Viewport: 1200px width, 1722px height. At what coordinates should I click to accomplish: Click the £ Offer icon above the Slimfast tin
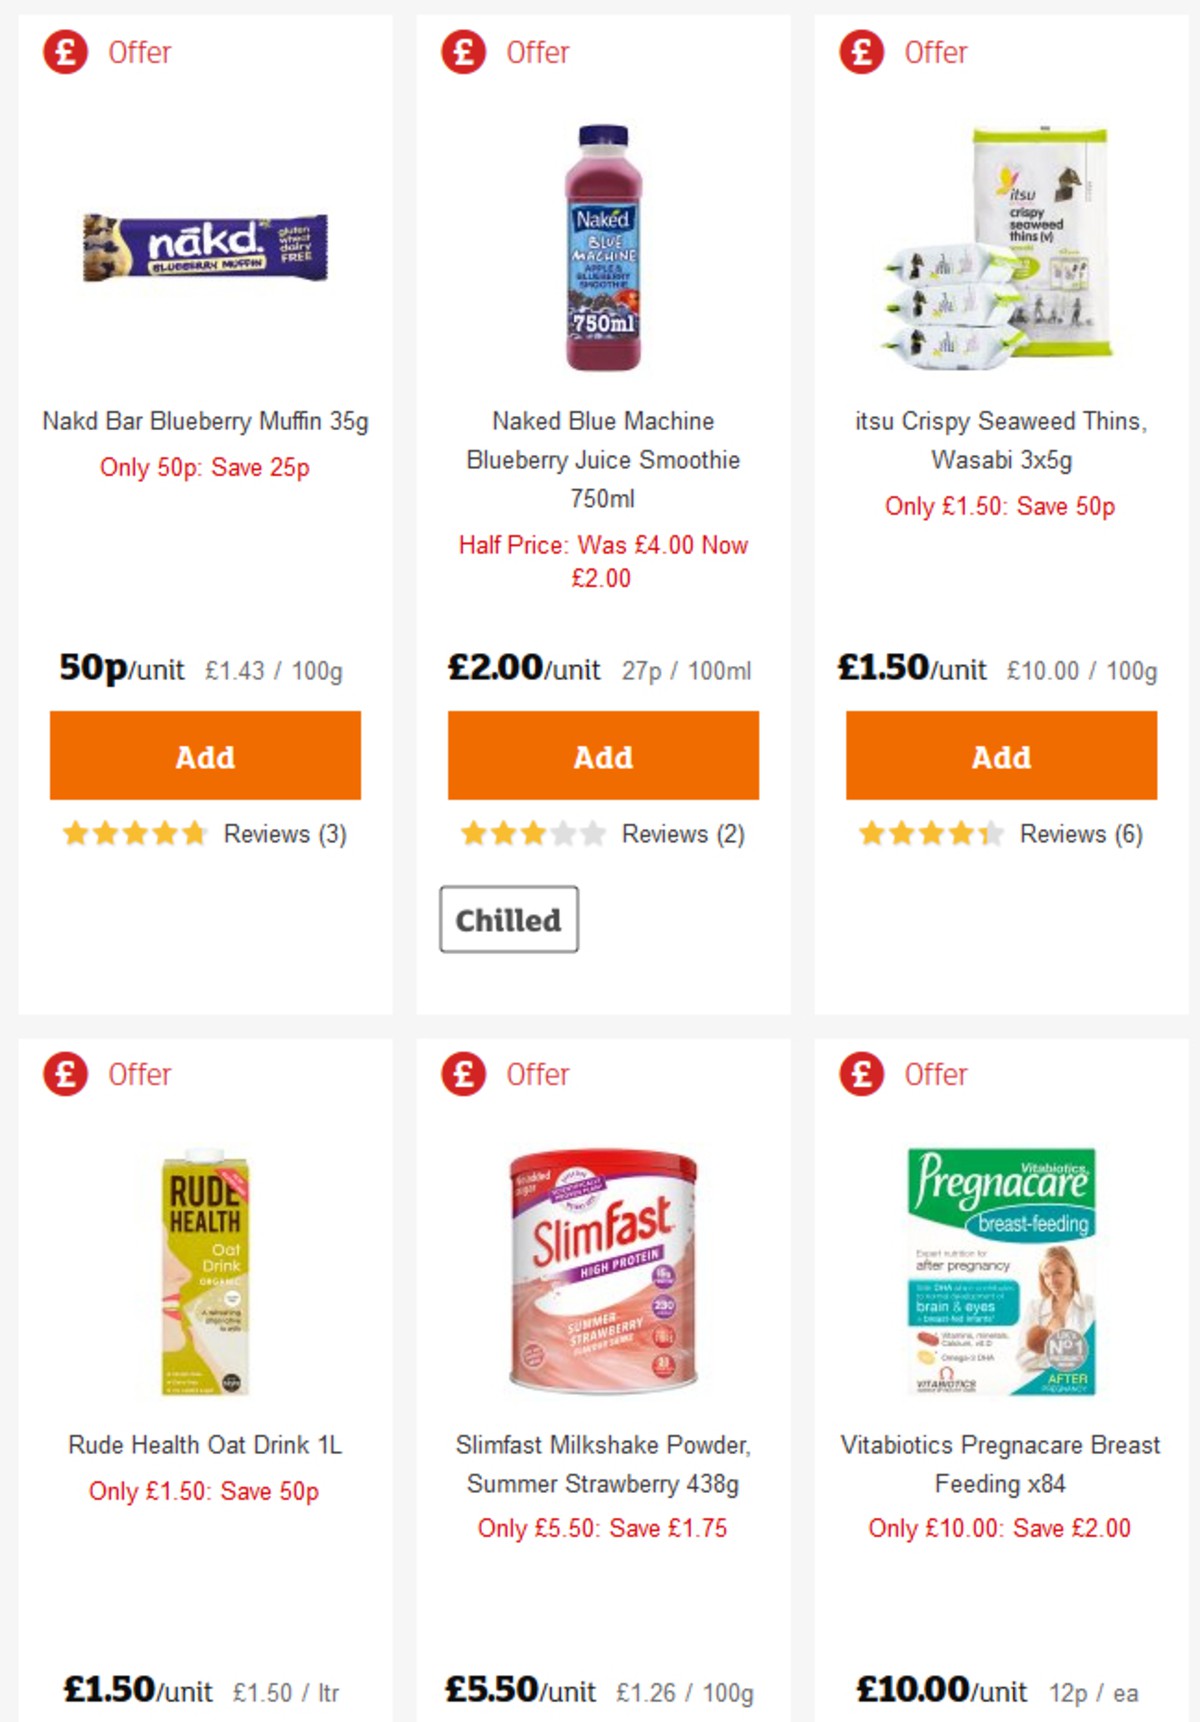(x=461, y=1075)
